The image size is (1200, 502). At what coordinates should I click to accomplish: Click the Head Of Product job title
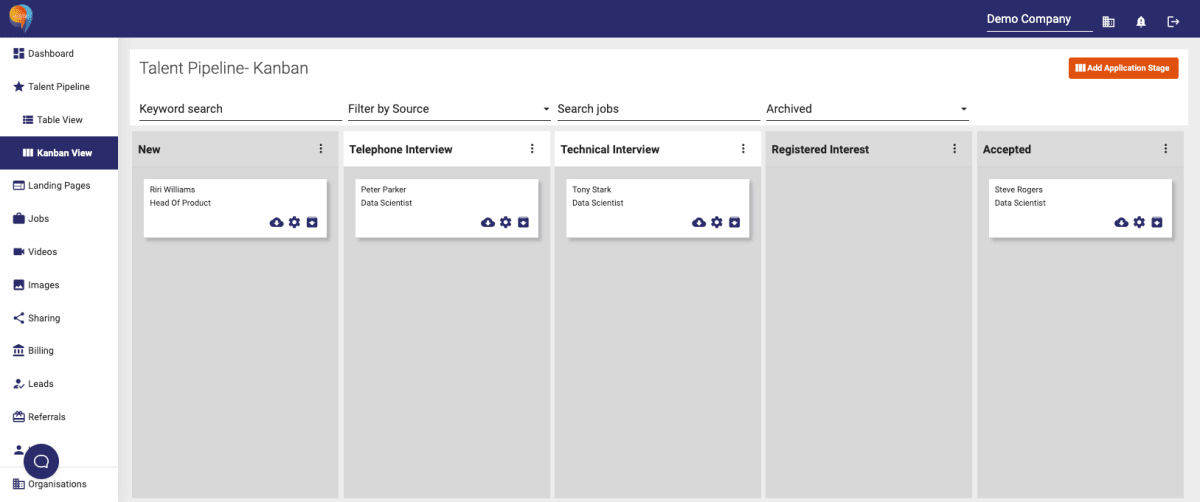tap(181, 203)
